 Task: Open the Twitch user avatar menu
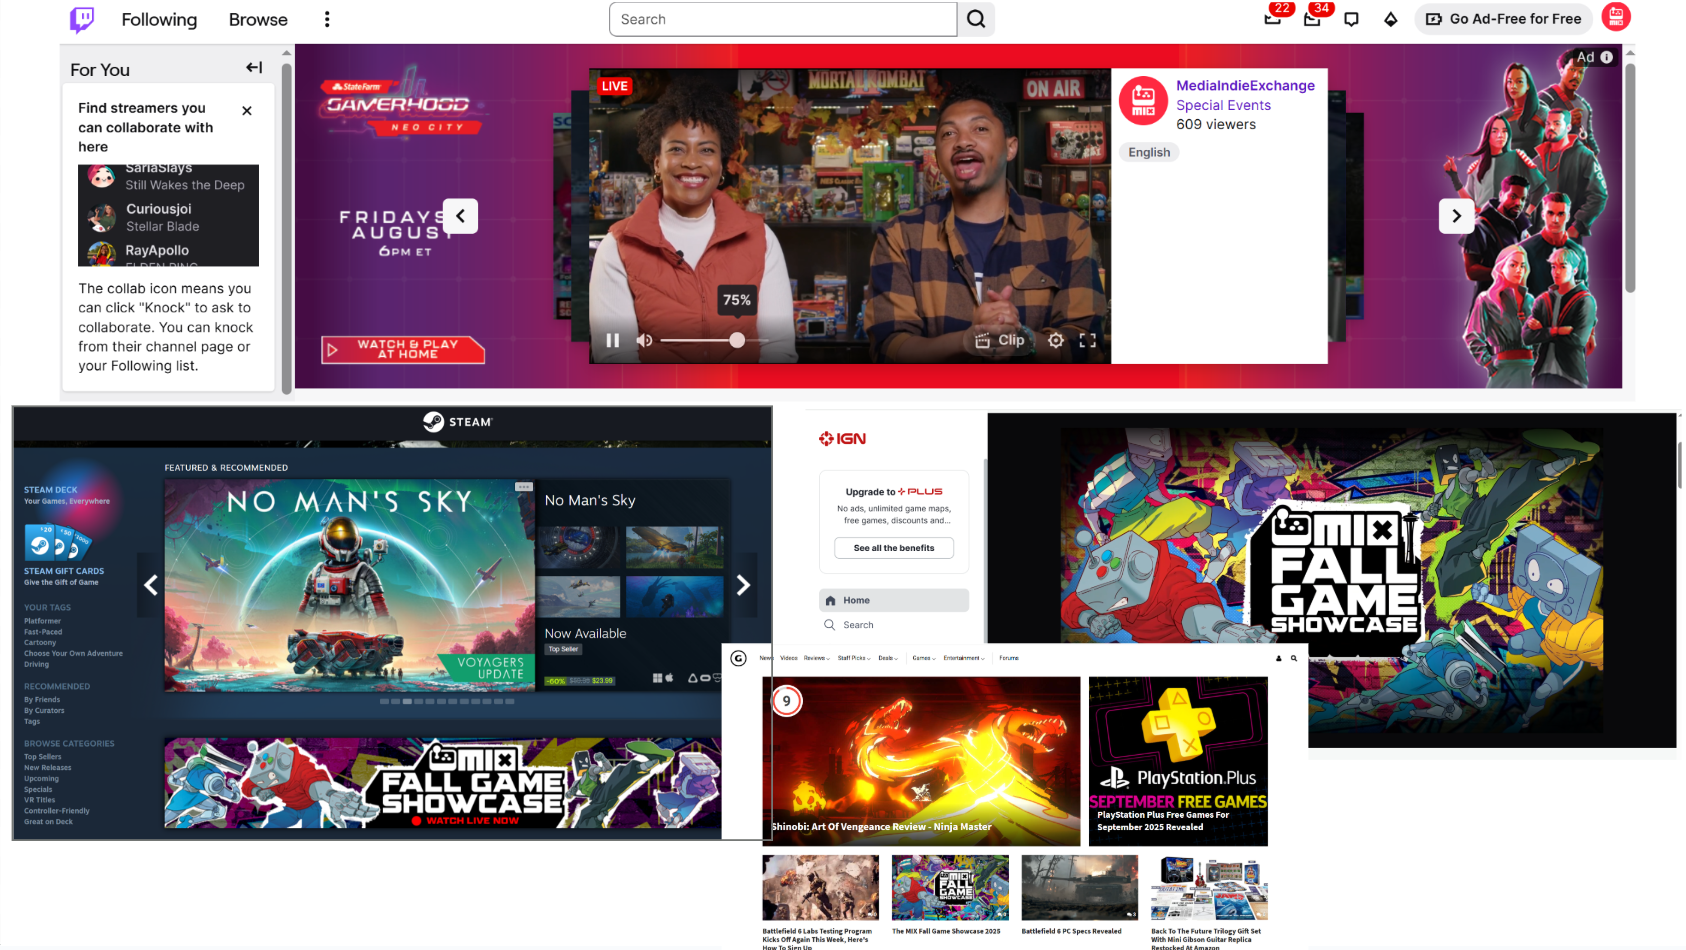[1616, 17]
